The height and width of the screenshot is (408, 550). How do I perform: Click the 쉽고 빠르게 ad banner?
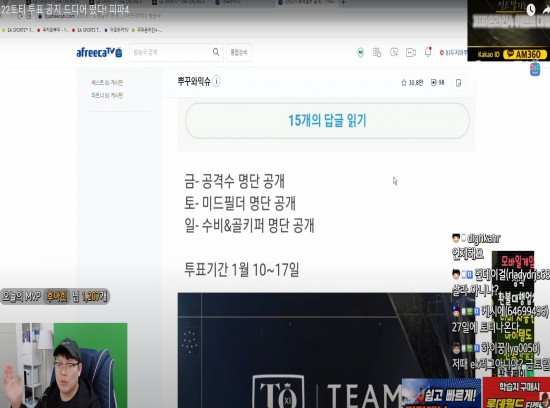tap(442, 393)
